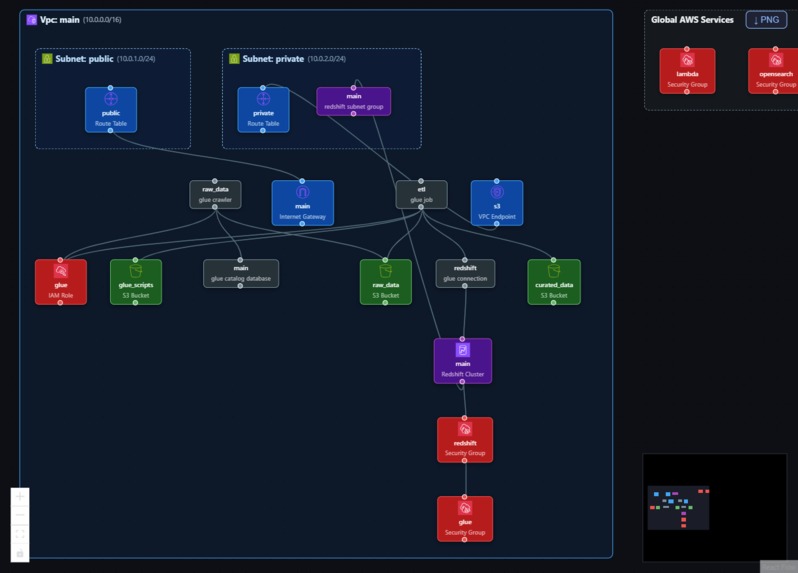
Task: Click the bottom connector handle of etl glue job
Action: [x=421, y=207]
